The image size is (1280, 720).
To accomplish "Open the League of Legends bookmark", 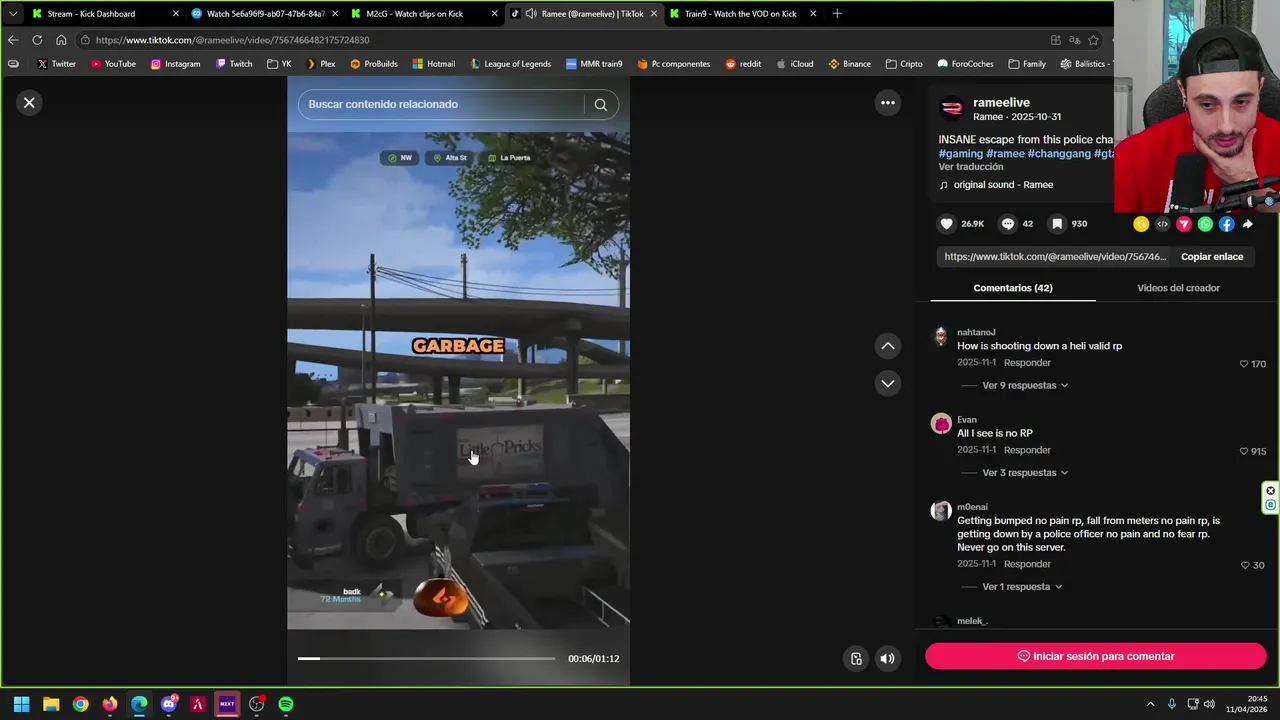I will point(510,64).
